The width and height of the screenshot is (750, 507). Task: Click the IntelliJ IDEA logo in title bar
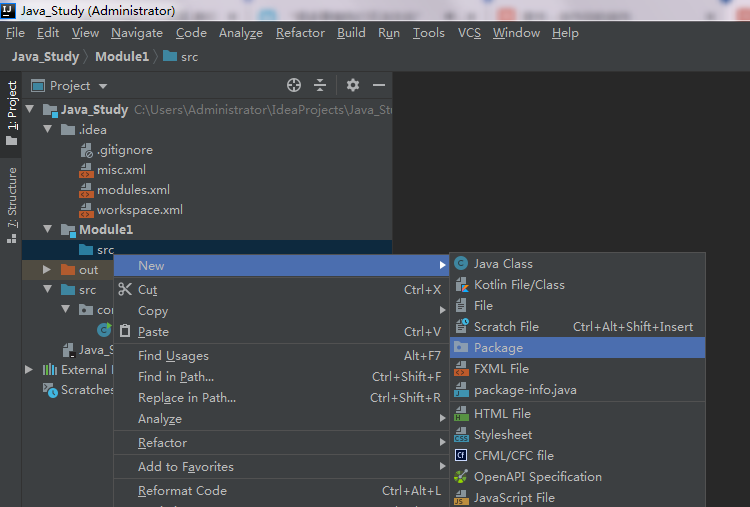[8, 10]
